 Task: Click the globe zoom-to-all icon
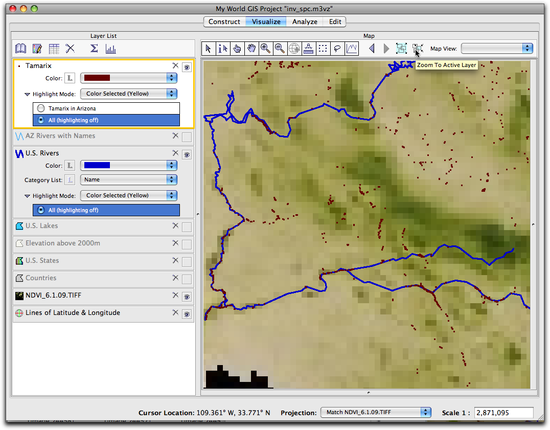pos(294,48)
